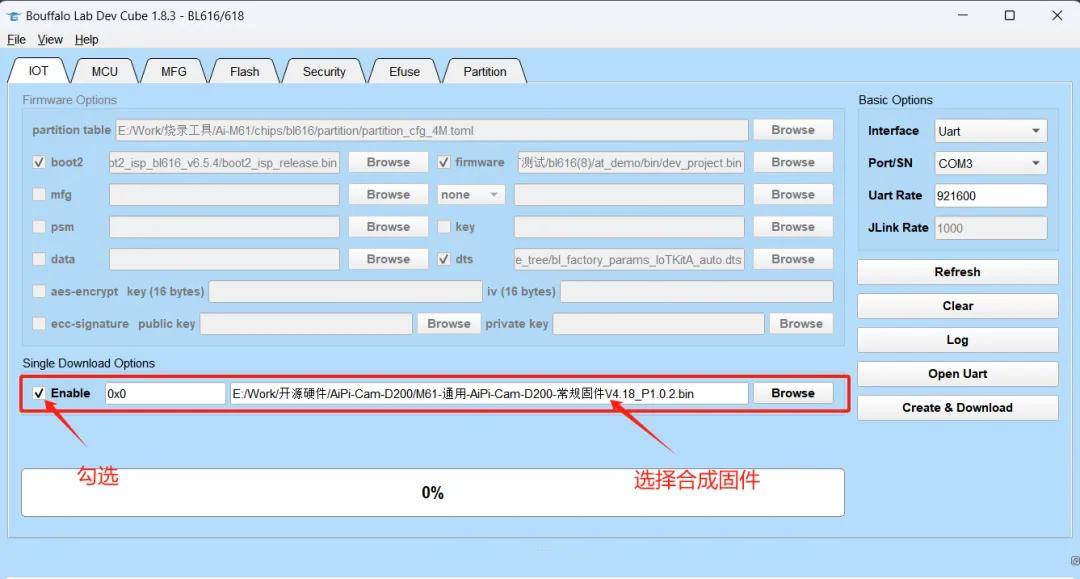The height and width of the screenshot is (579, 1080).
Task: Click the public key input field
Action: click(306, 324)
